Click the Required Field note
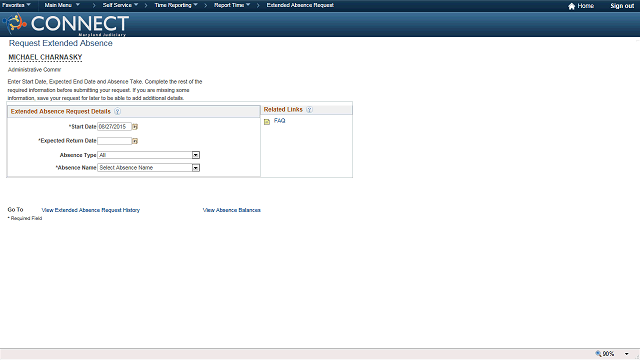The image size is (640, 360). coord(25,218)
